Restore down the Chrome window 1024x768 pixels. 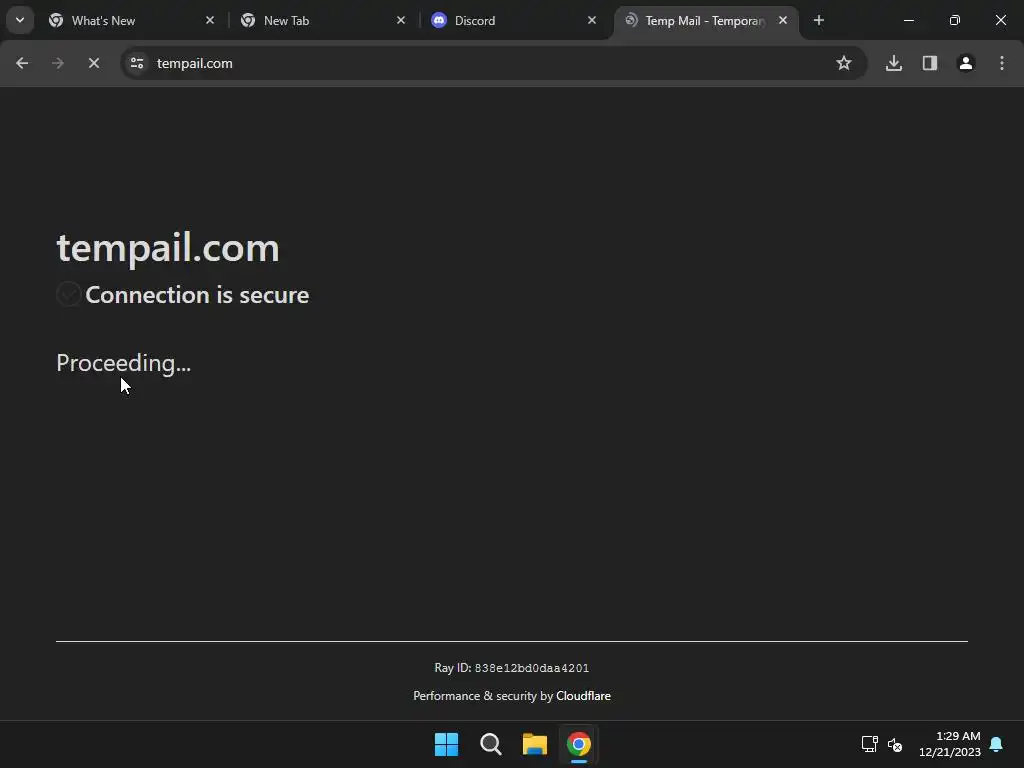[x=955, y=20]
